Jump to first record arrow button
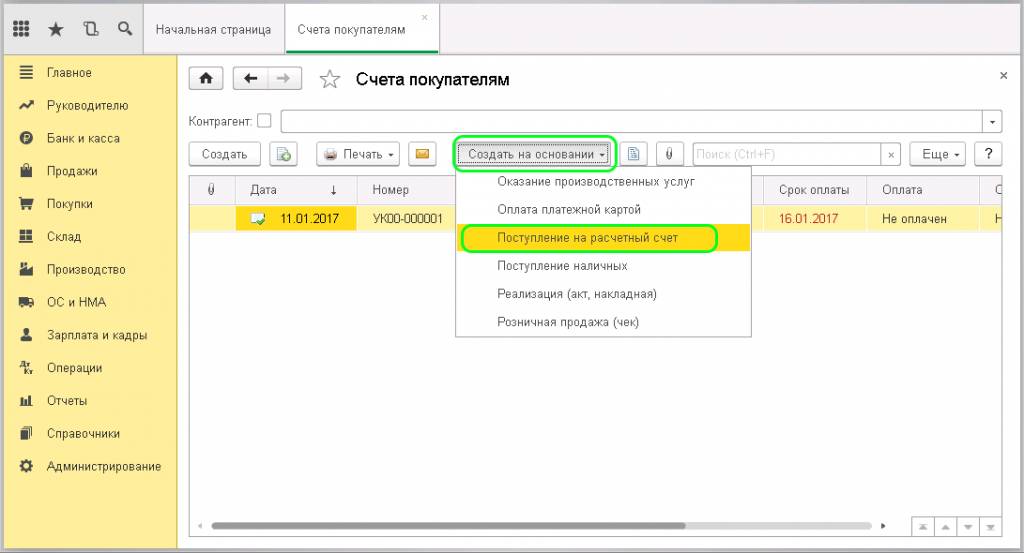 923,526
